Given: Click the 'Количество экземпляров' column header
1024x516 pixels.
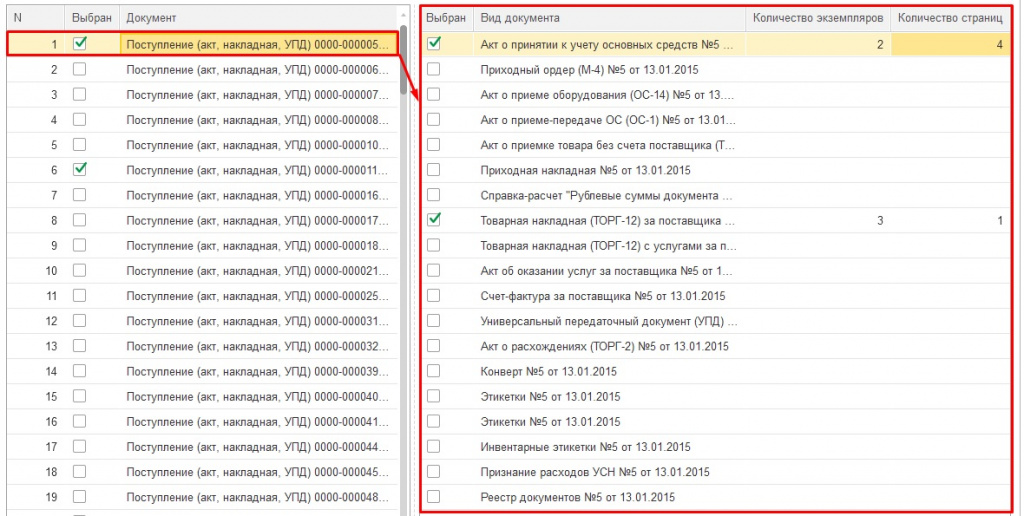Looking at the screenshot, I should pyautogui.click(x=818, y=18).
